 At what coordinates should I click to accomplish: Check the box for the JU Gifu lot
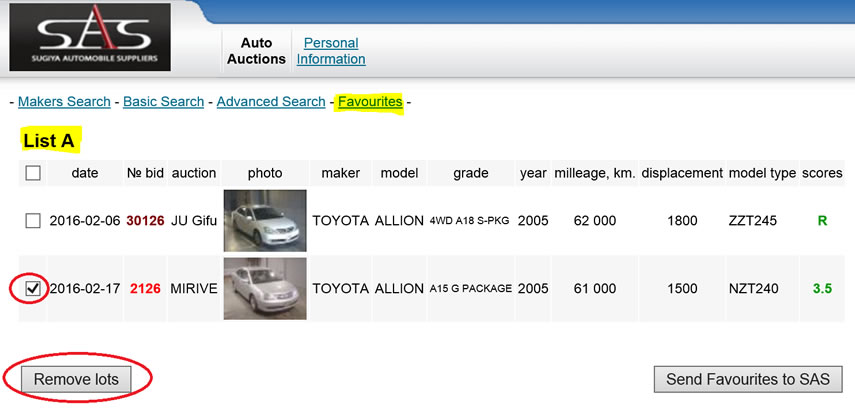tap(33, 221)
